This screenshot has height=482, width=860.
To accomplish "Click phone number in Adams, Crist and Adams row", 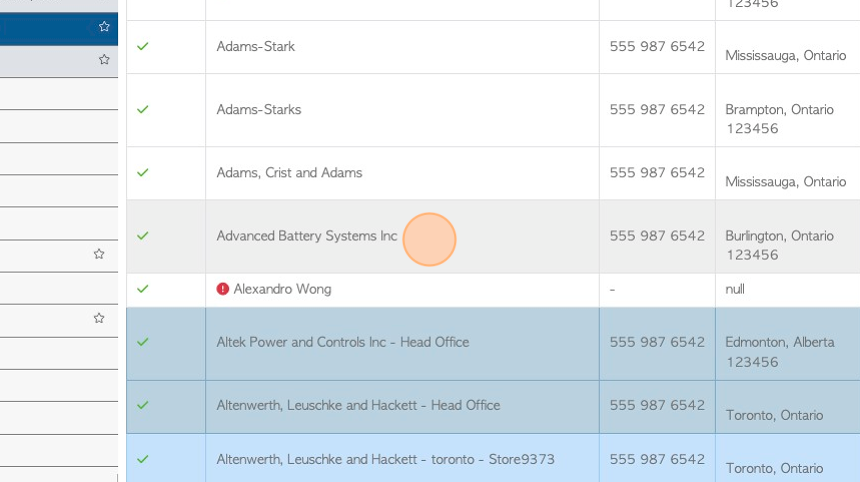I will coord(657,173).
